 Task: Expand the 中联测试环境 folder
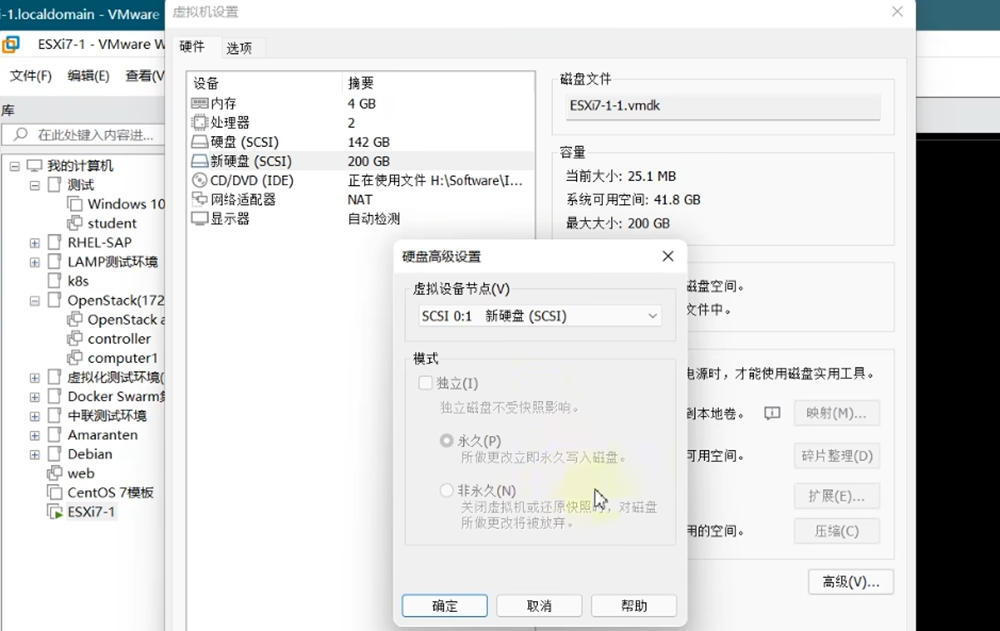[35, 416]
